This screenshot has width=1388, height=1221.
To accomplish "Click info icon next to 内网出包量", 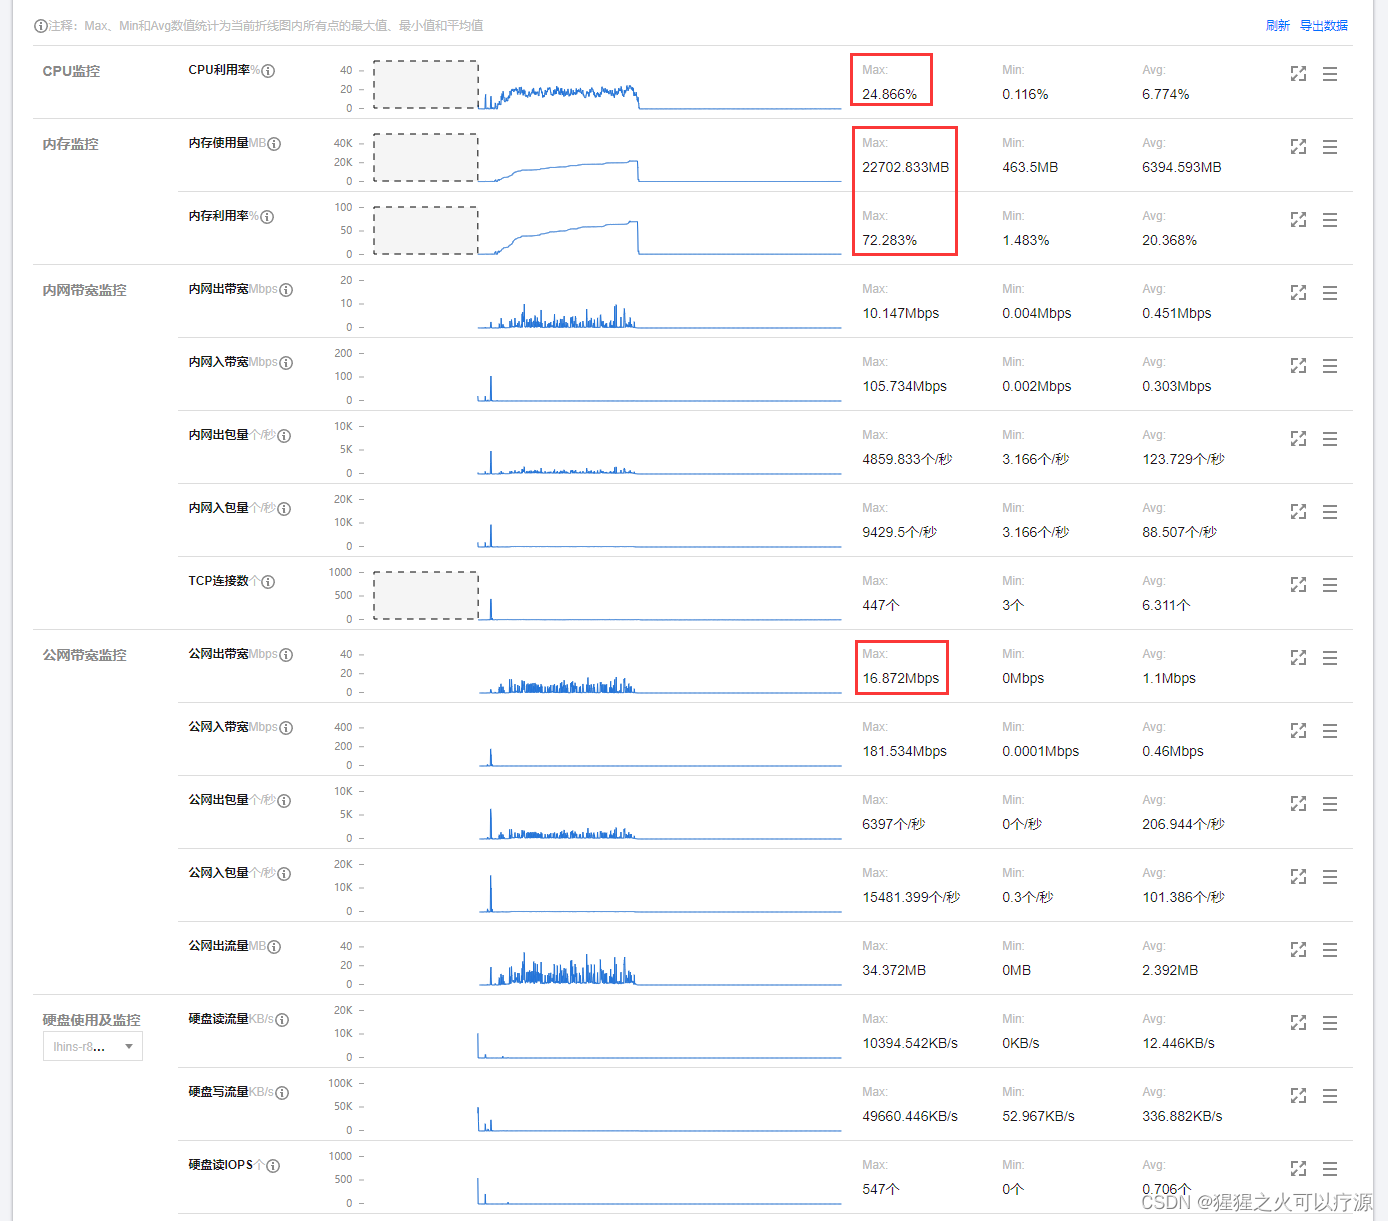I will 284,436.
